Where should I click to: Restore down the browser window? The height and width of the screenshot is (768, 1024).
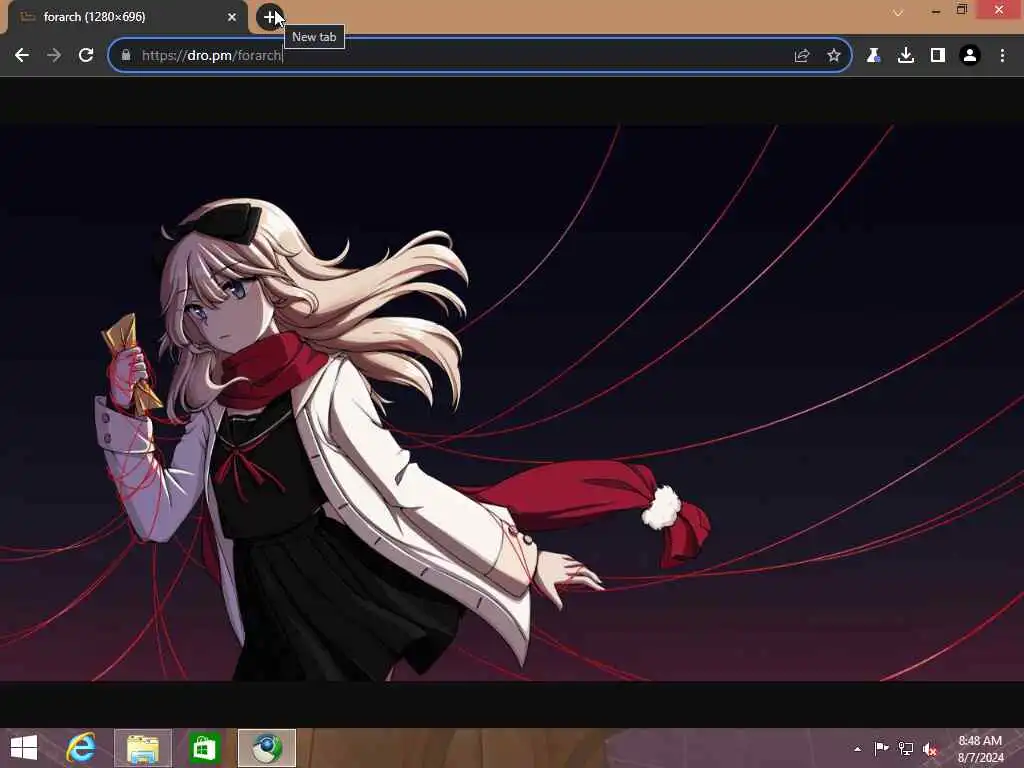click(x=962, y=10)
